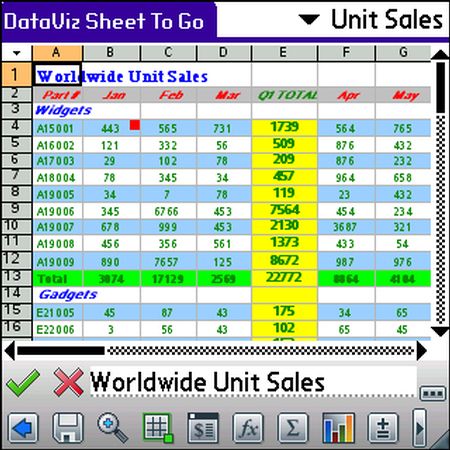Click the vertical scrollbar thumb

click(441, 87)
